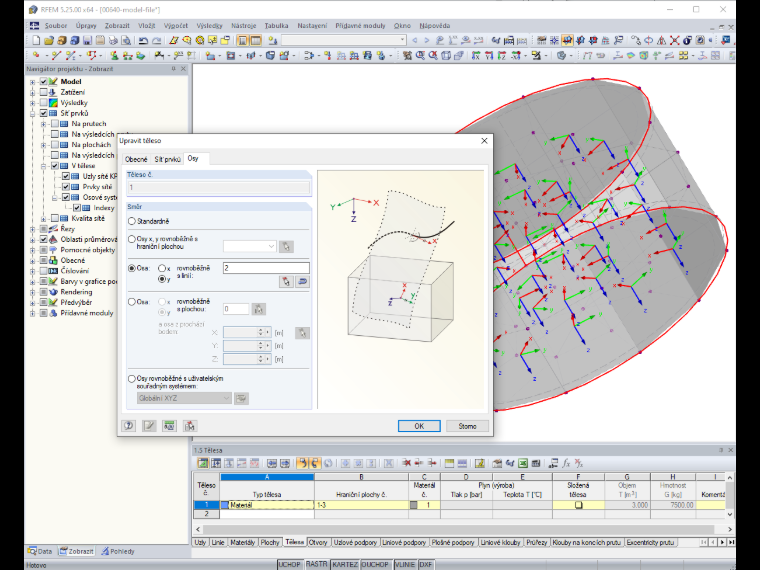Click the pick-line icon beside line field
Viewport: 760px width, 570px height.
[286, 282]
